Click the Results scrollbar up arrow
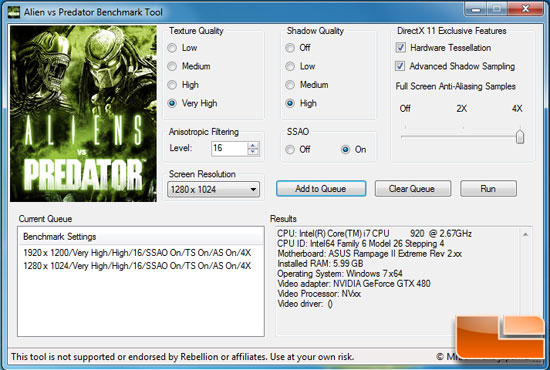Screen dimensions: 550x370 (525, 234)
